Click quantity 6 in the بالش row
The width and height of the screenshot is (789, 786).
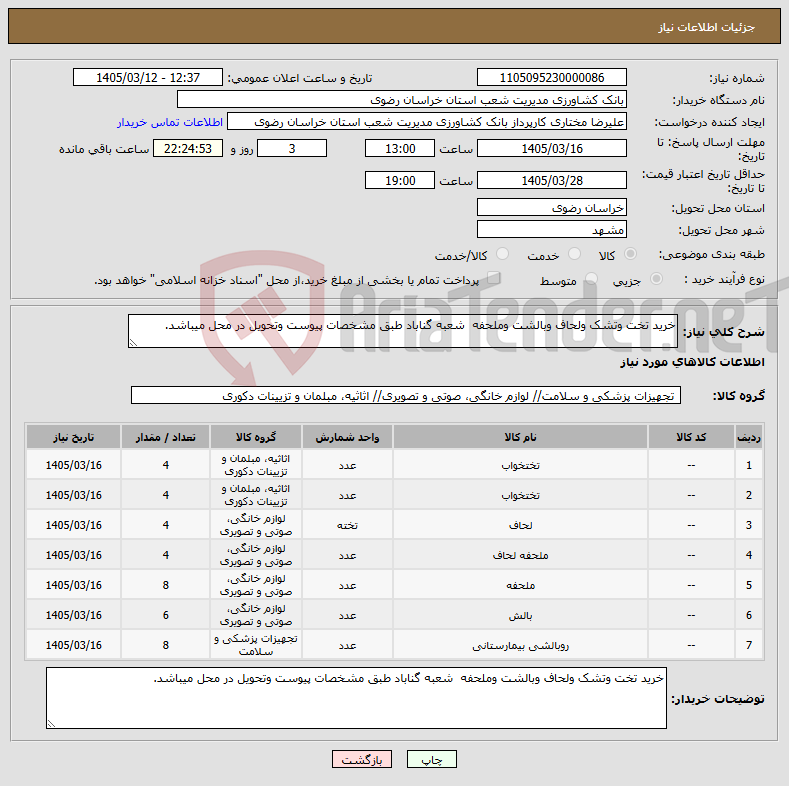point(166,615)
